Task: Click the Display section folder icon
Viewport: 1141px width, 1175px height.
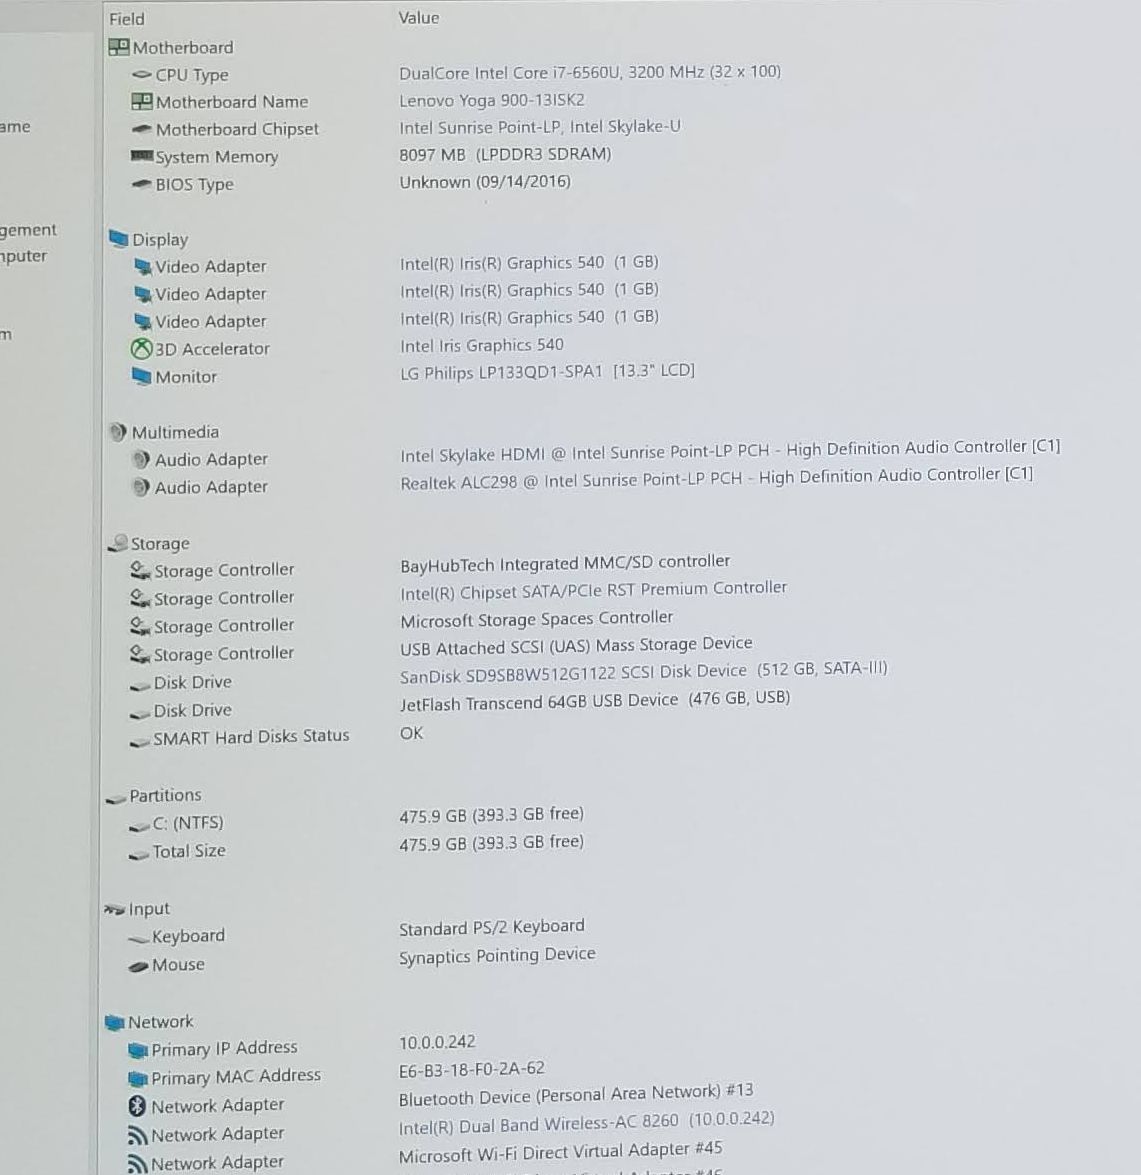Action: (118, 239)
